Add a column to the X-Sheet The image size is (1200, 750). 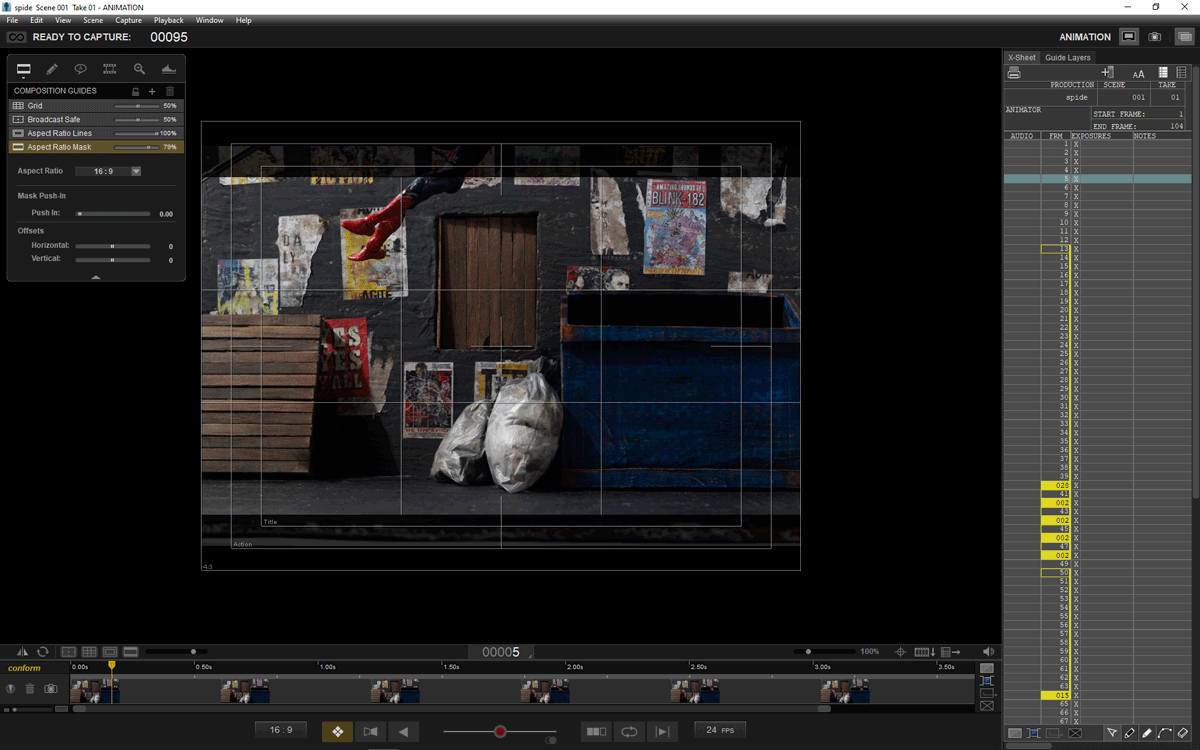1108,73
